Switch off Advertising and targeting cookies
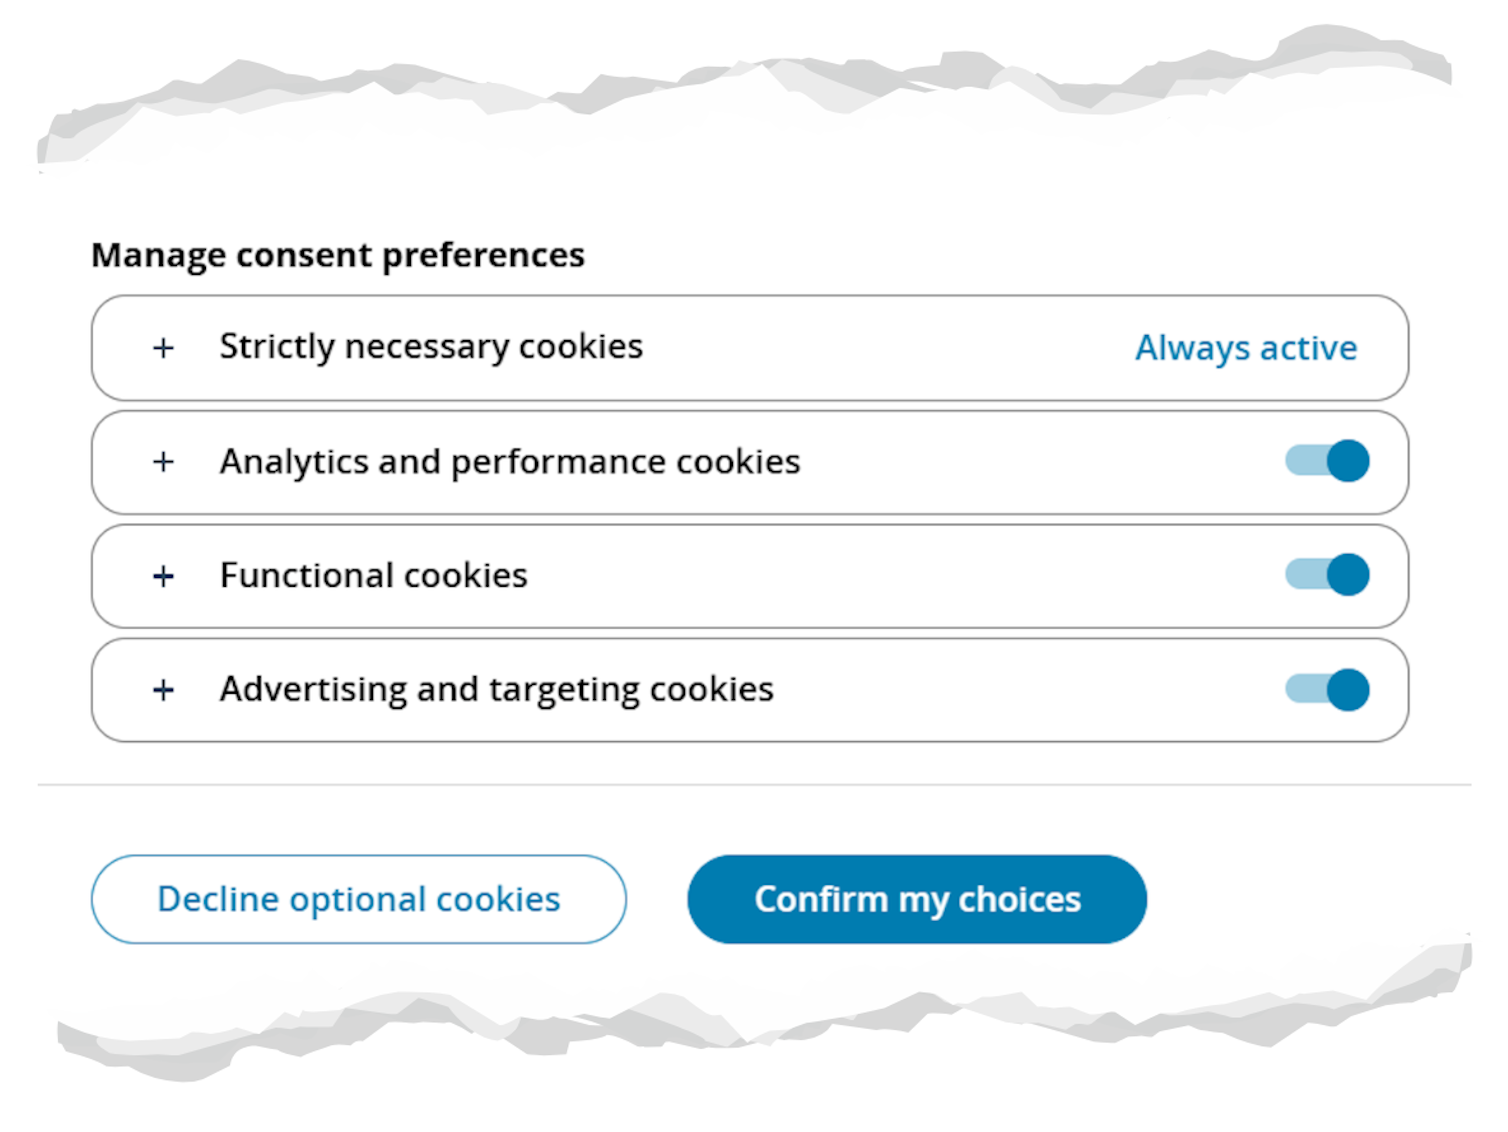The image size is (1508, 1132). point(1326,689)
